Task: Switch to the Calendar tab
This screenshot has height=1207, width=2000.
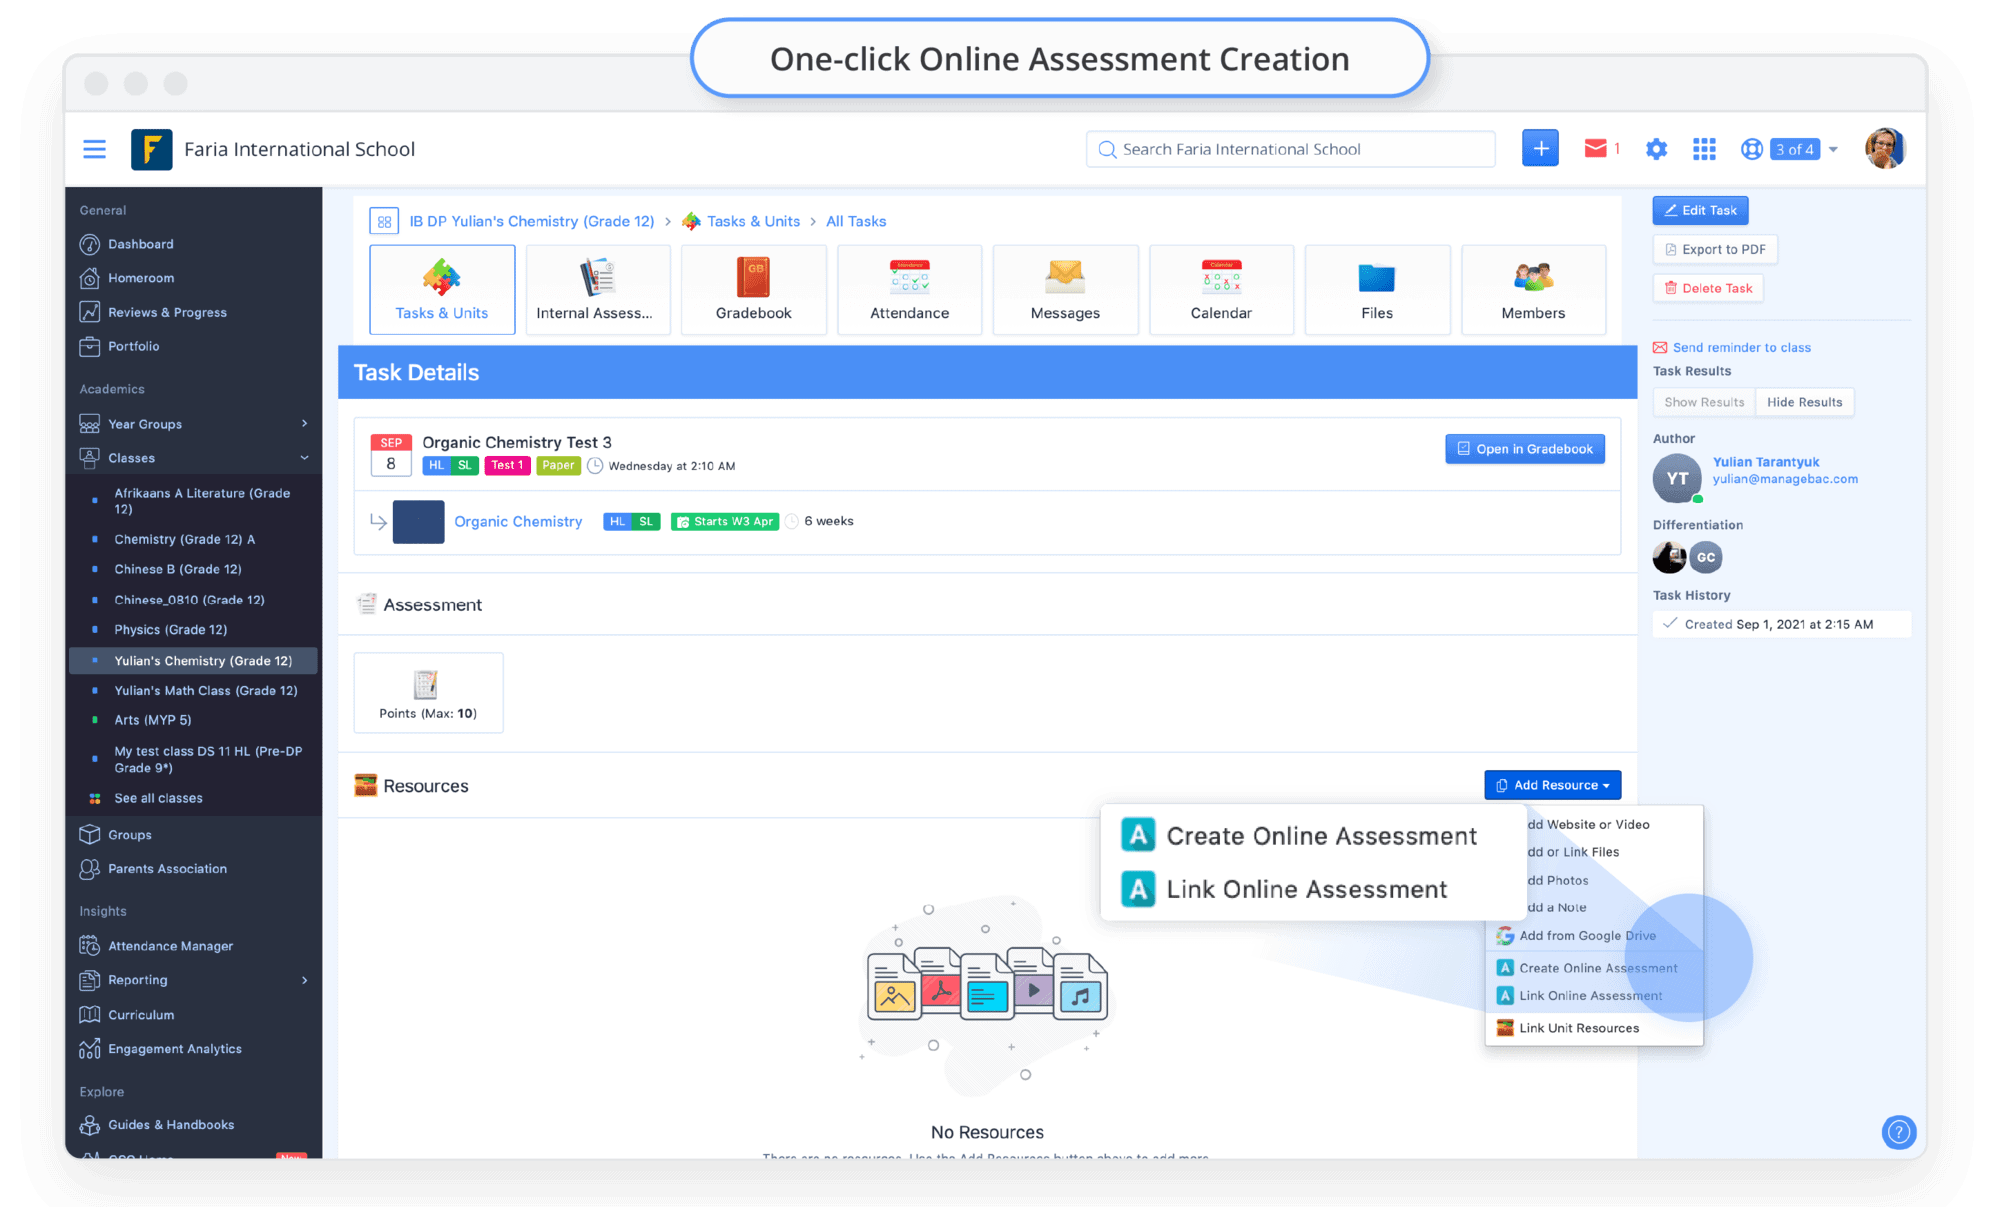Action: pyautogui.click(x=1221, y=289)
